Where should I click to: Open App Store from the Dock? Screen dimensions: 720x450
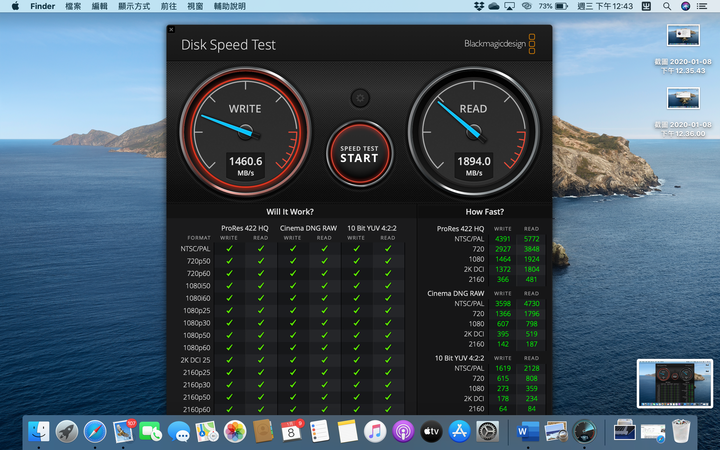(459, 431)
